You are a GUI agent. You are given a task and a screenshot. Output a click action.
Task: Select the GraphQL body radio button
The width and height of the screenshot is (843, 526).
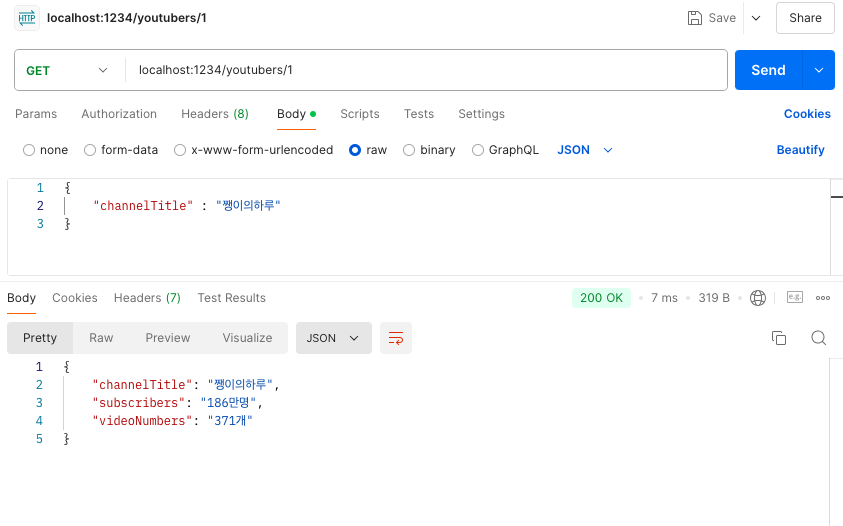tap(477, 150)
